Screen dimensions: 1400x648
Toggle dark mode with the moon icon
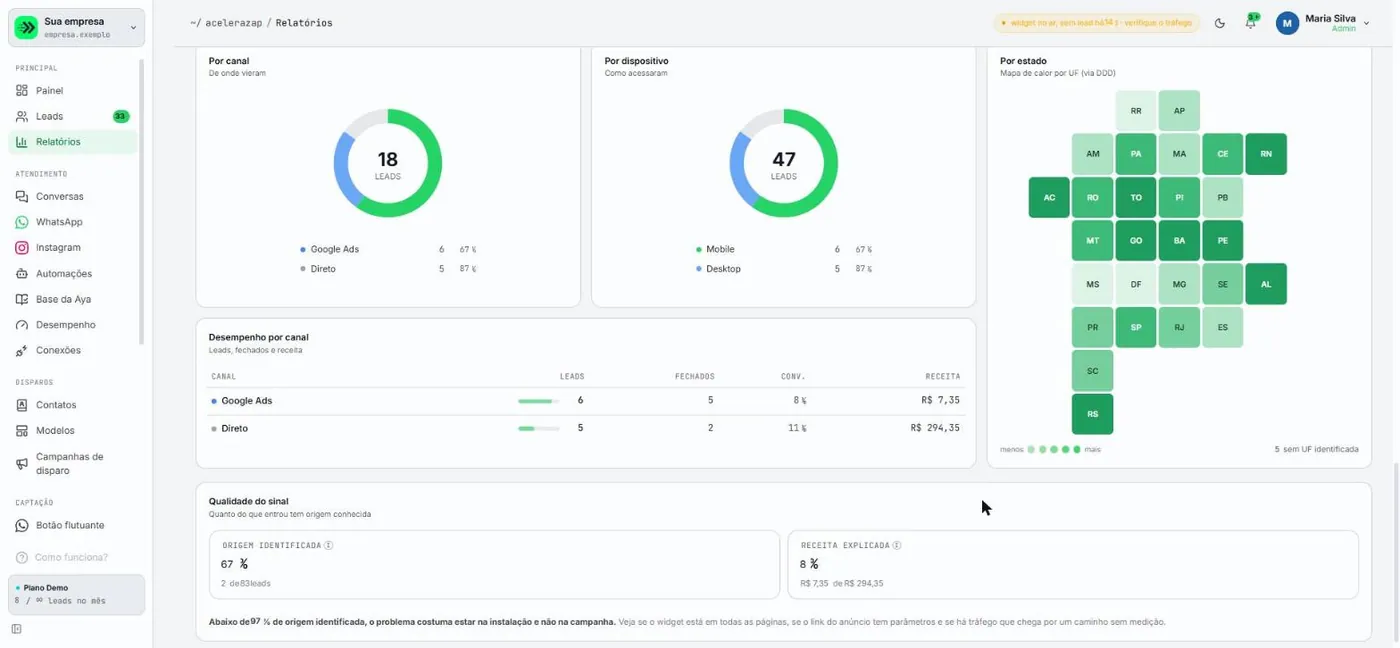[x=1219, y=23]
